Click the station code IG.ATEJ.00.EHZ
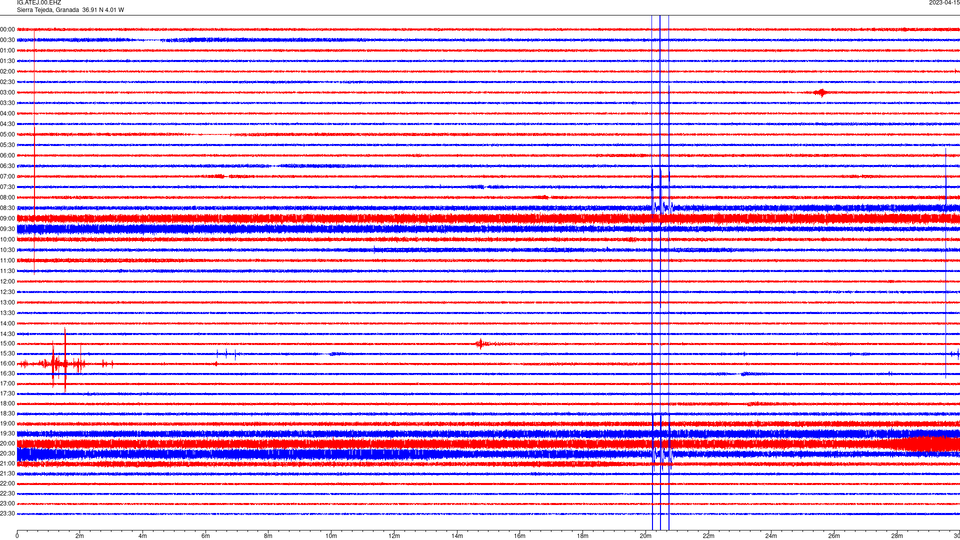Screen dimensions: 960x540 (39, 3)
